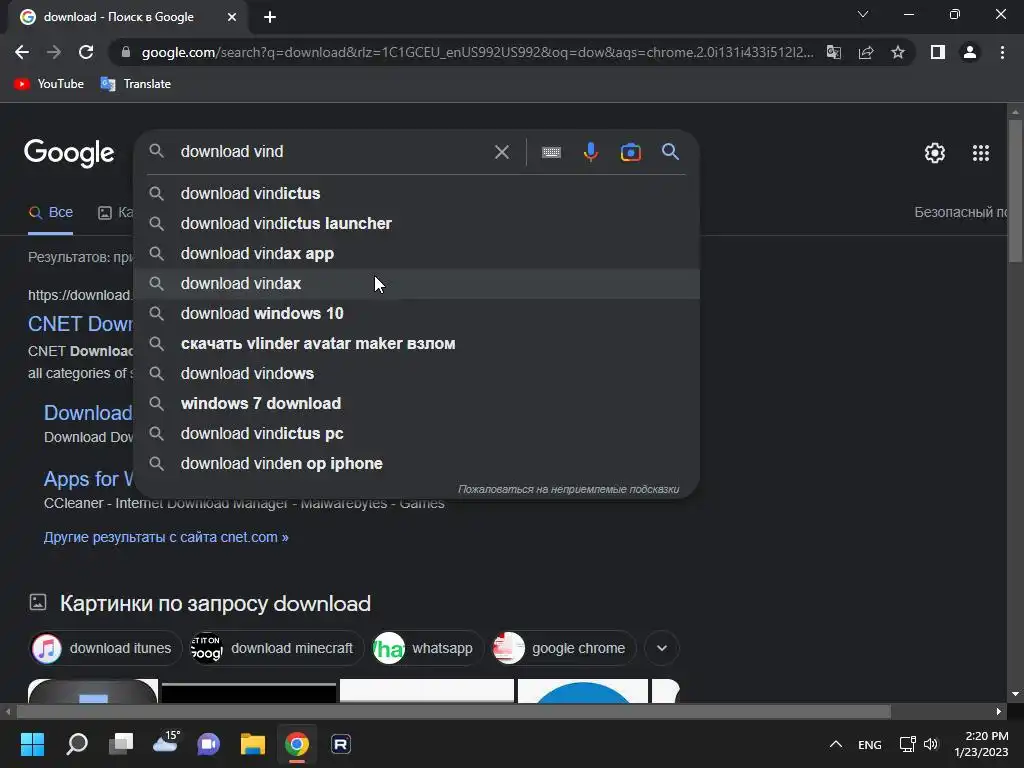Click the 'download itunes' image chip
1024x768 pixels.
105,648
